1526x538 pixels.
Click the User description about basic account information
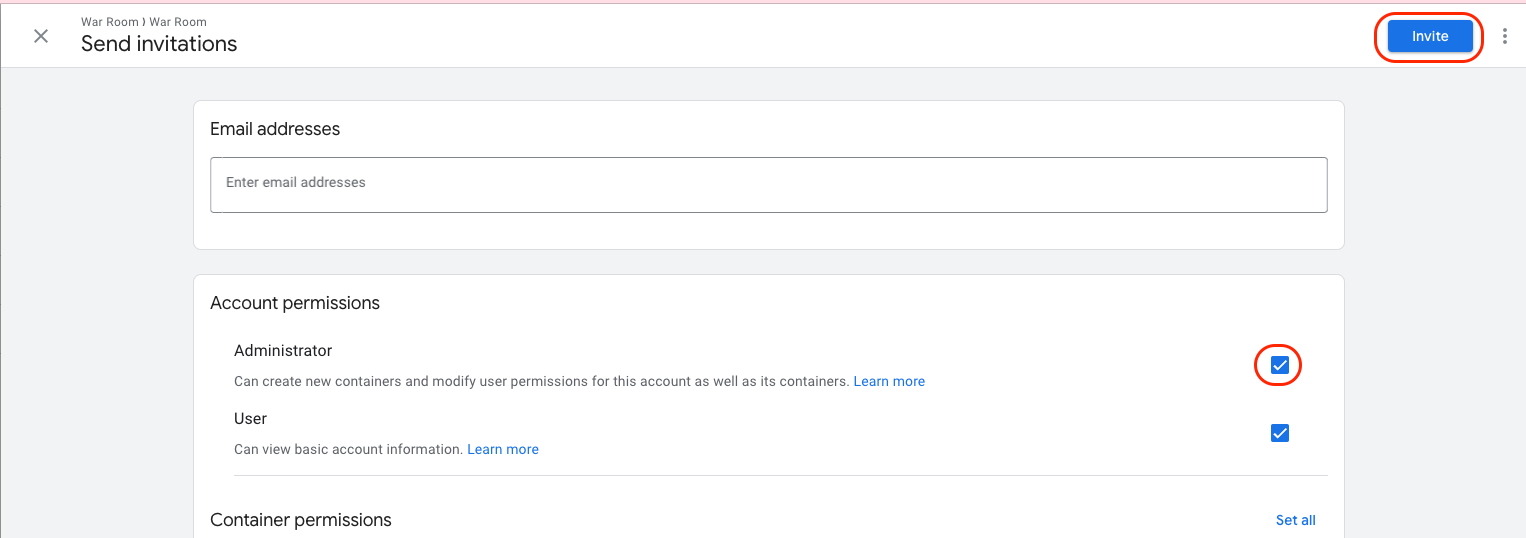(x=349, y=450)
